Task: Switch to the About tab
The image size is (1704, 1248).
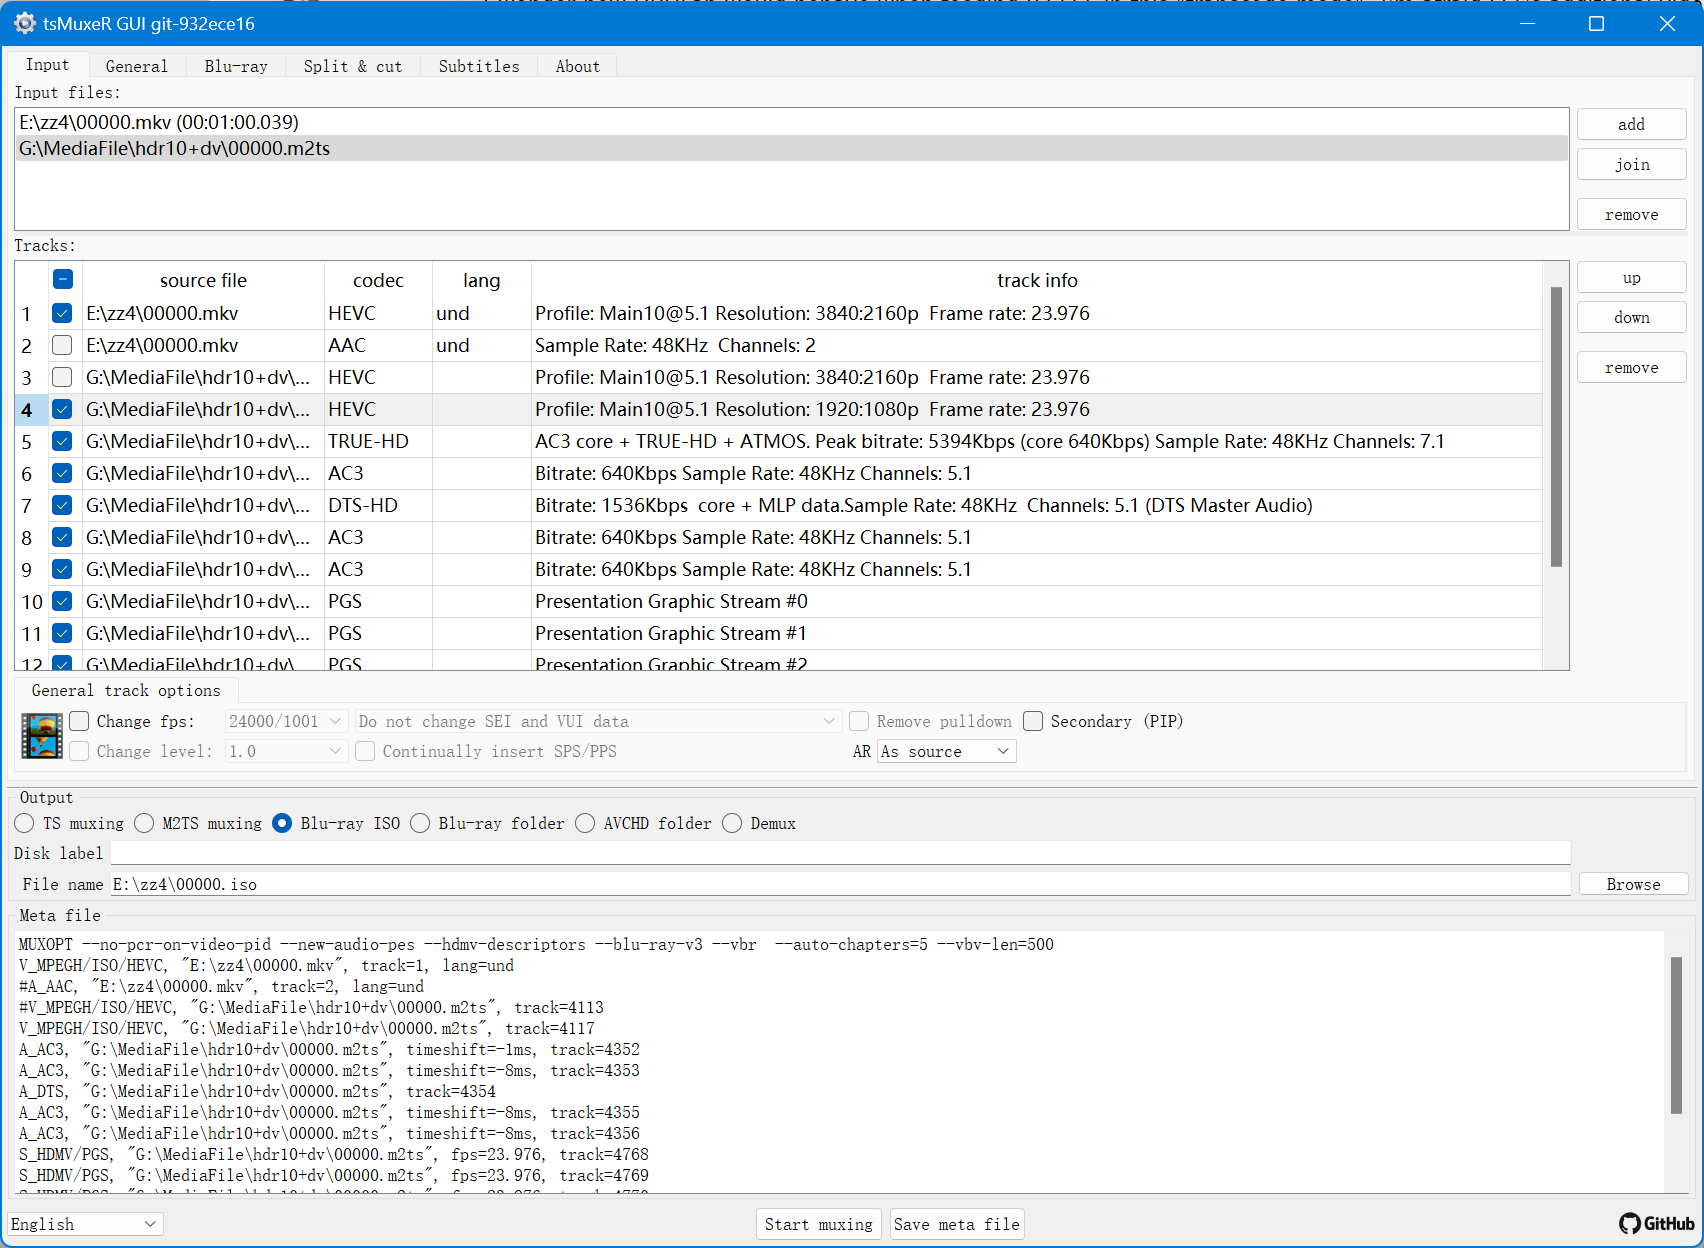Action: 578,66
